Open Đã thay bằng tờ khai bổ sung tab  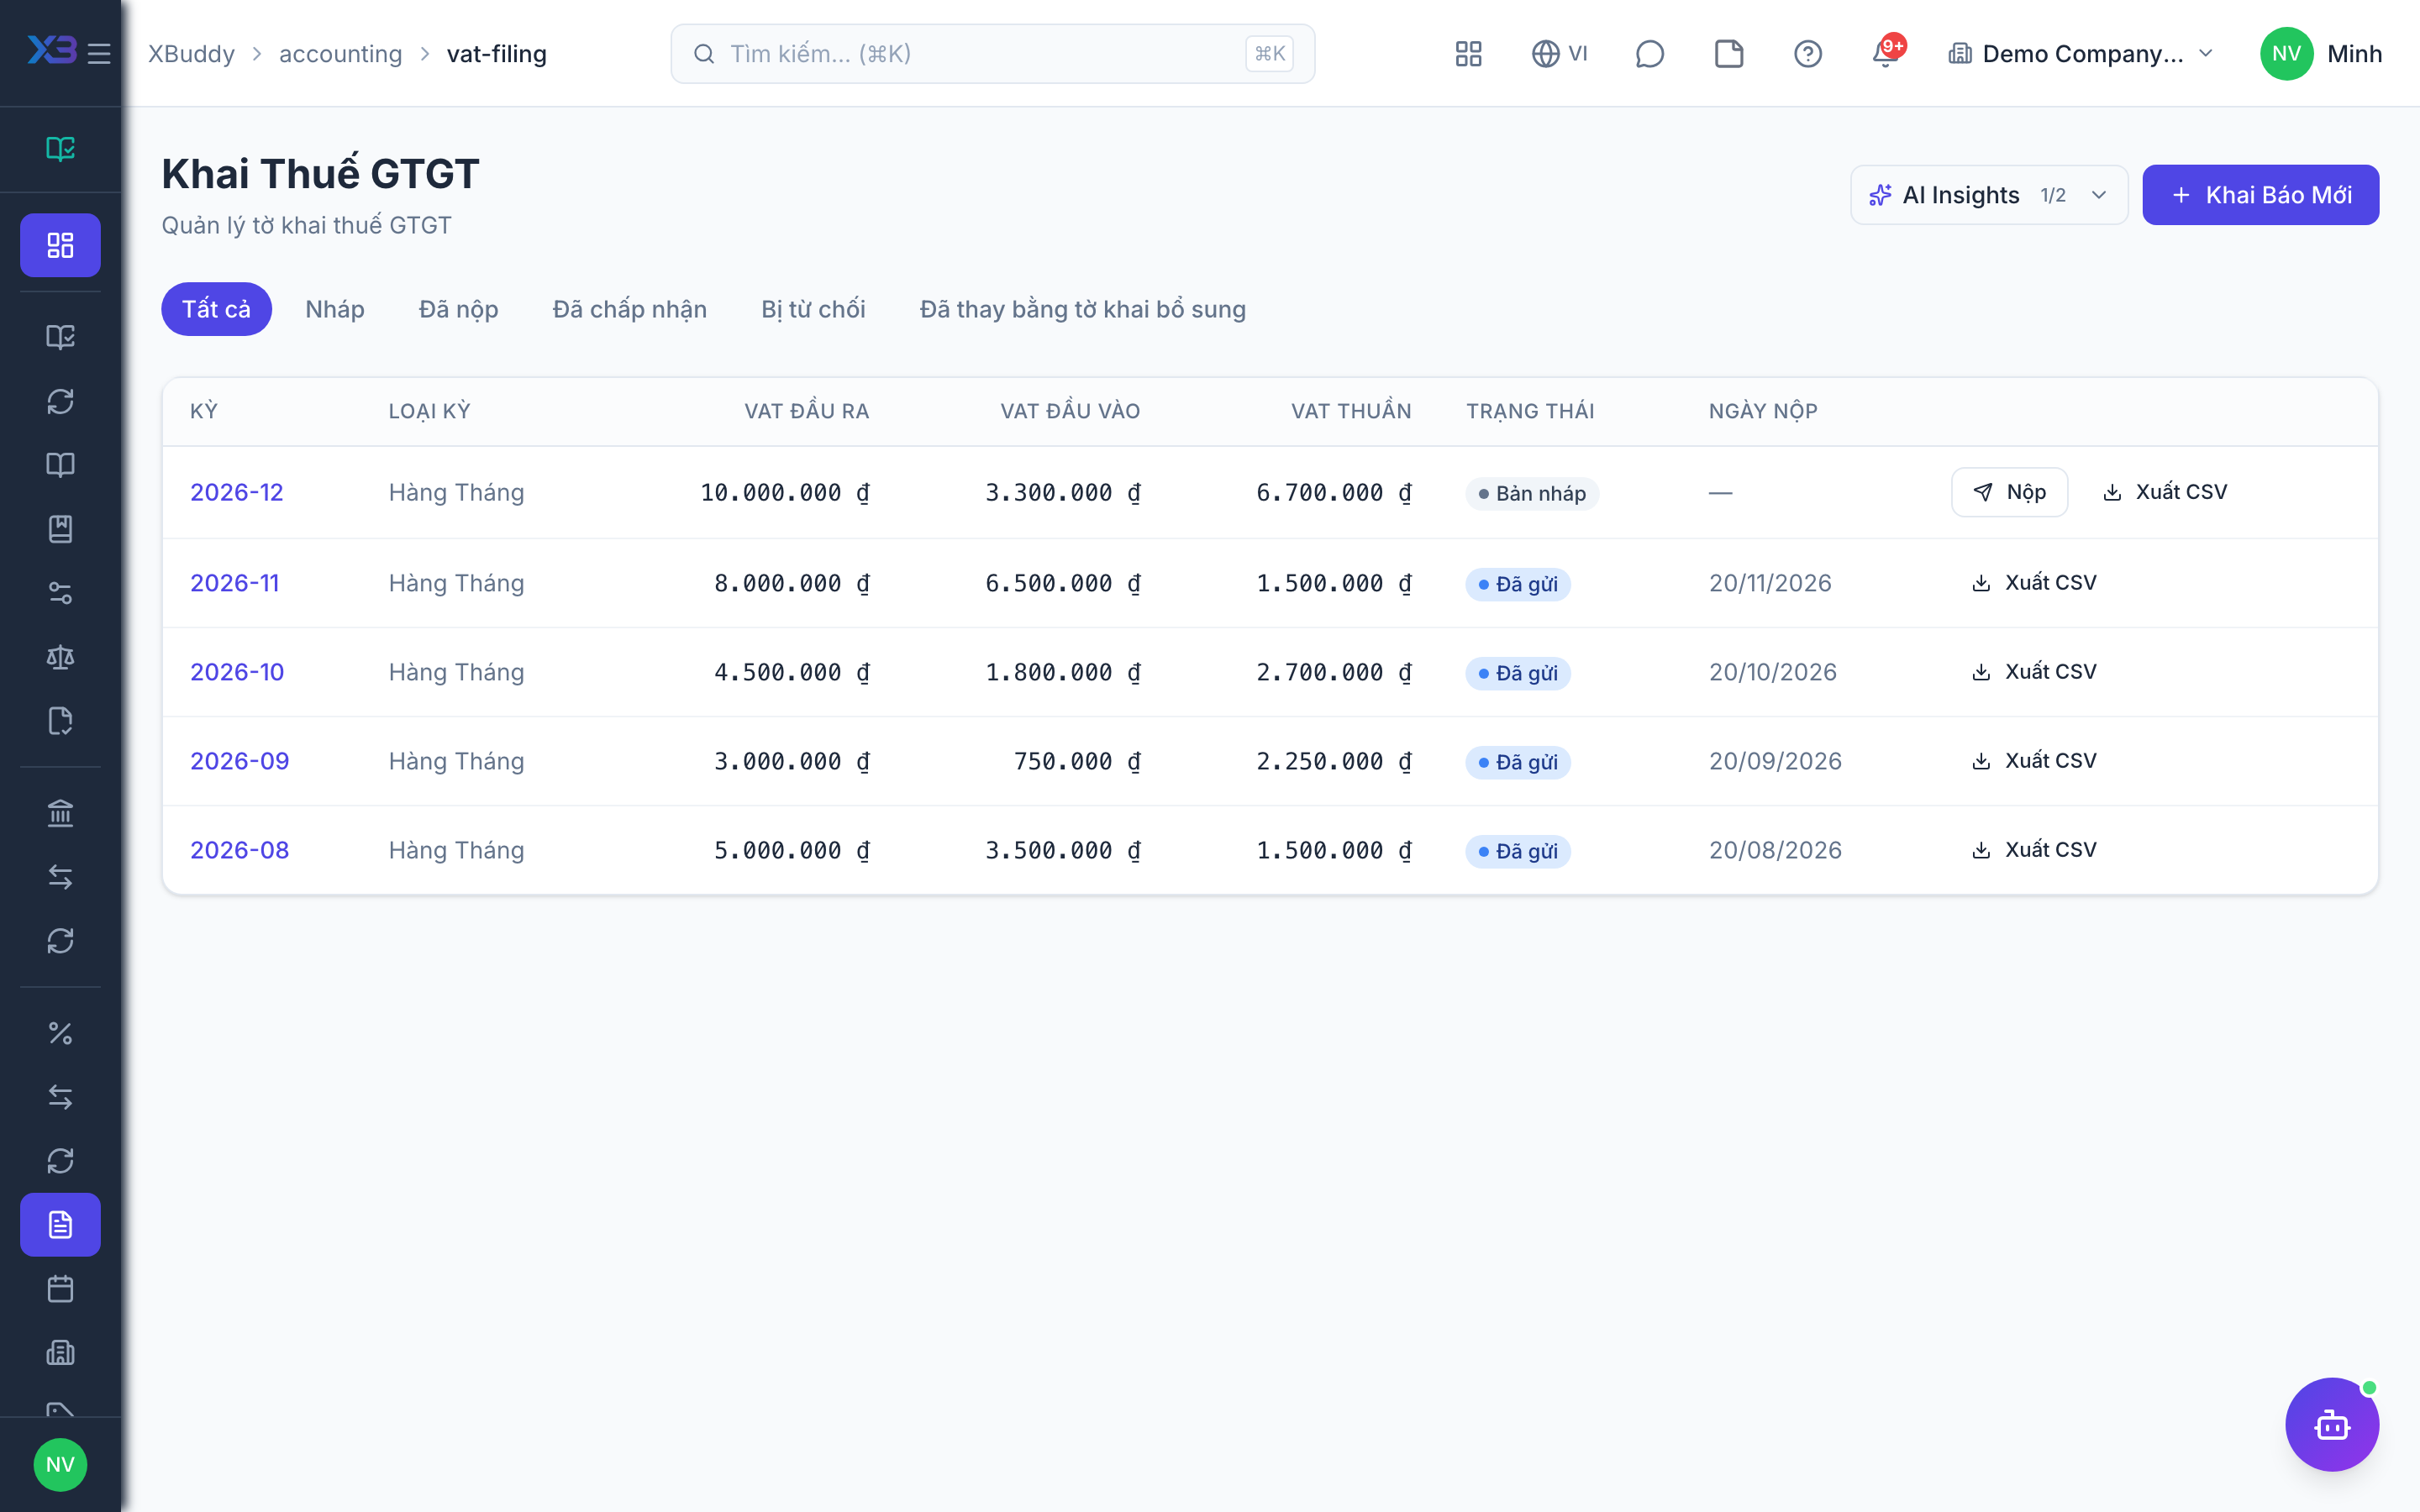1082,309
